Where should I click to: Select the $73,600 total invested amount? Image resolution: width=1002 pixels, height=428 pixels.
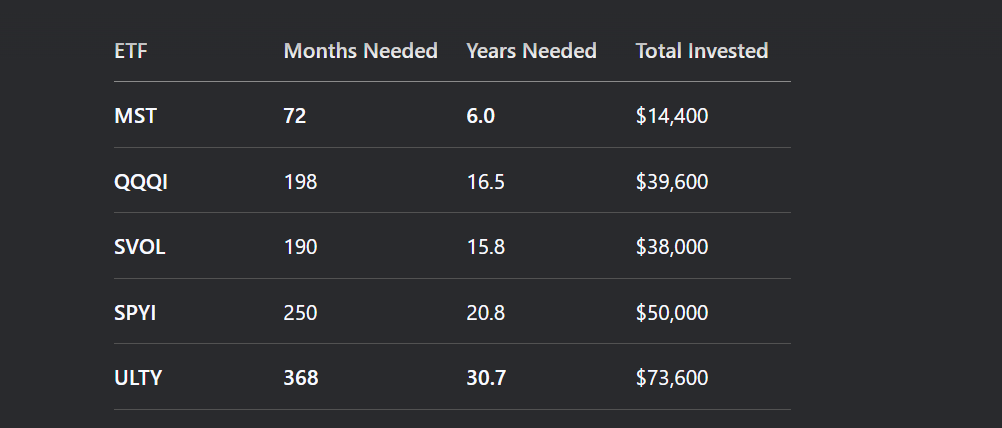[672, 378]
